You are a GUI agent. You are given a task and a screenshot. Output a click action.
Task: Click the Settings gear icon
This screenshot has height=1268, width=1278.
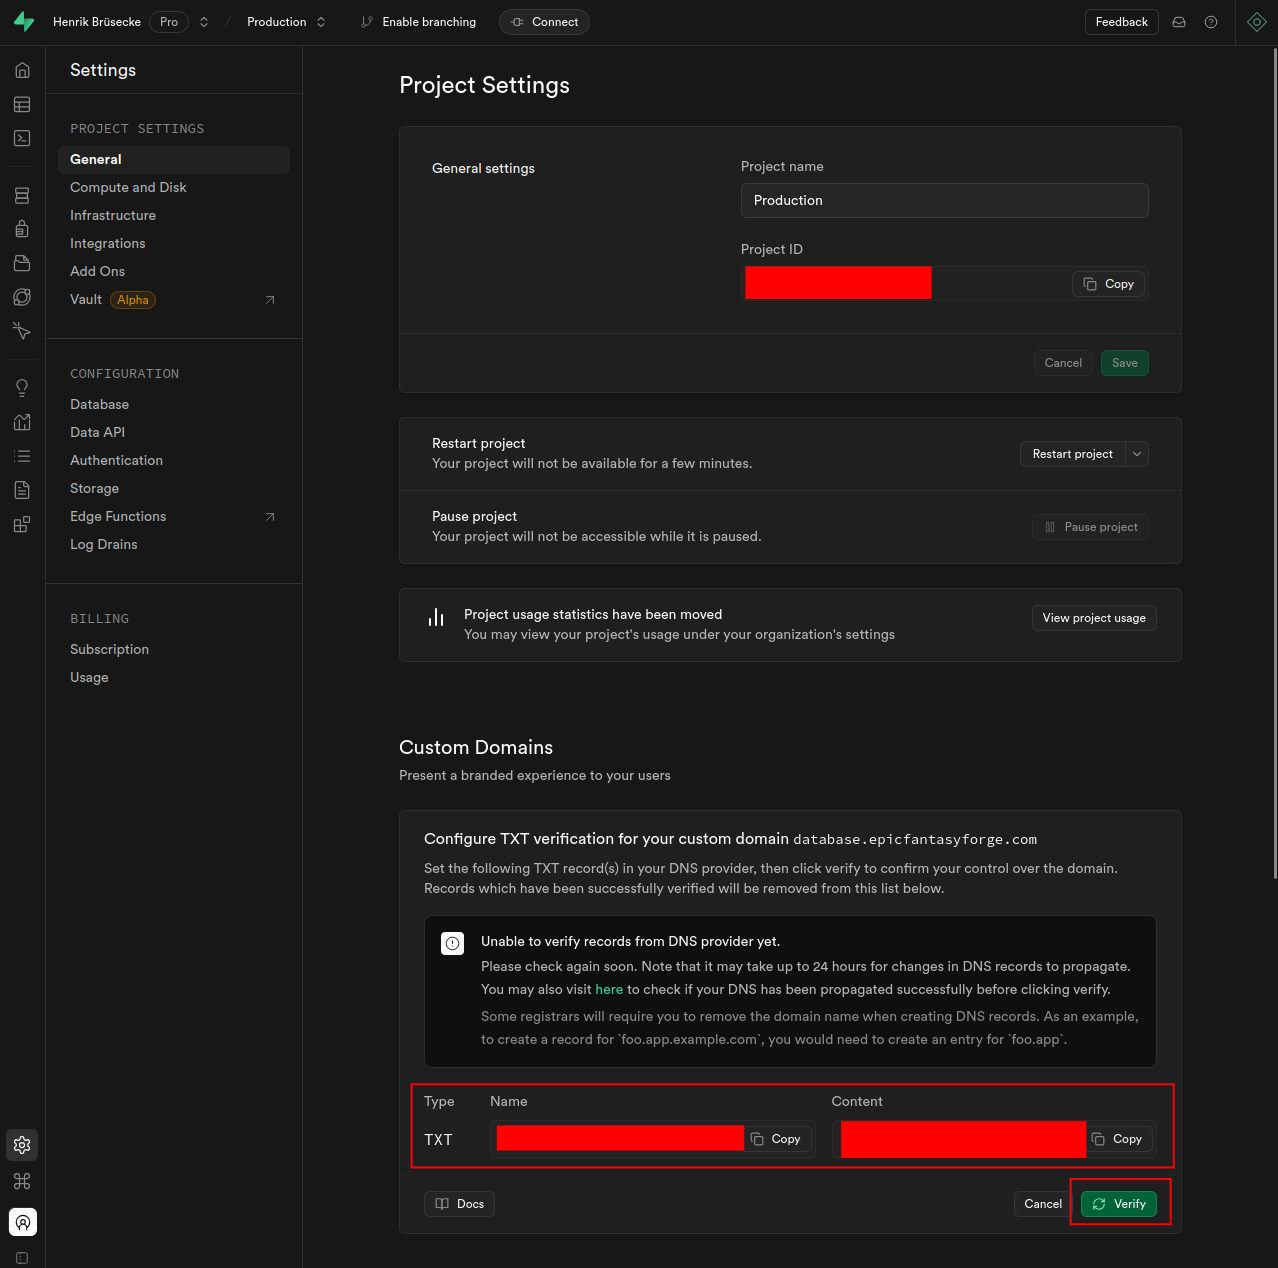[x=22, y=1145]
